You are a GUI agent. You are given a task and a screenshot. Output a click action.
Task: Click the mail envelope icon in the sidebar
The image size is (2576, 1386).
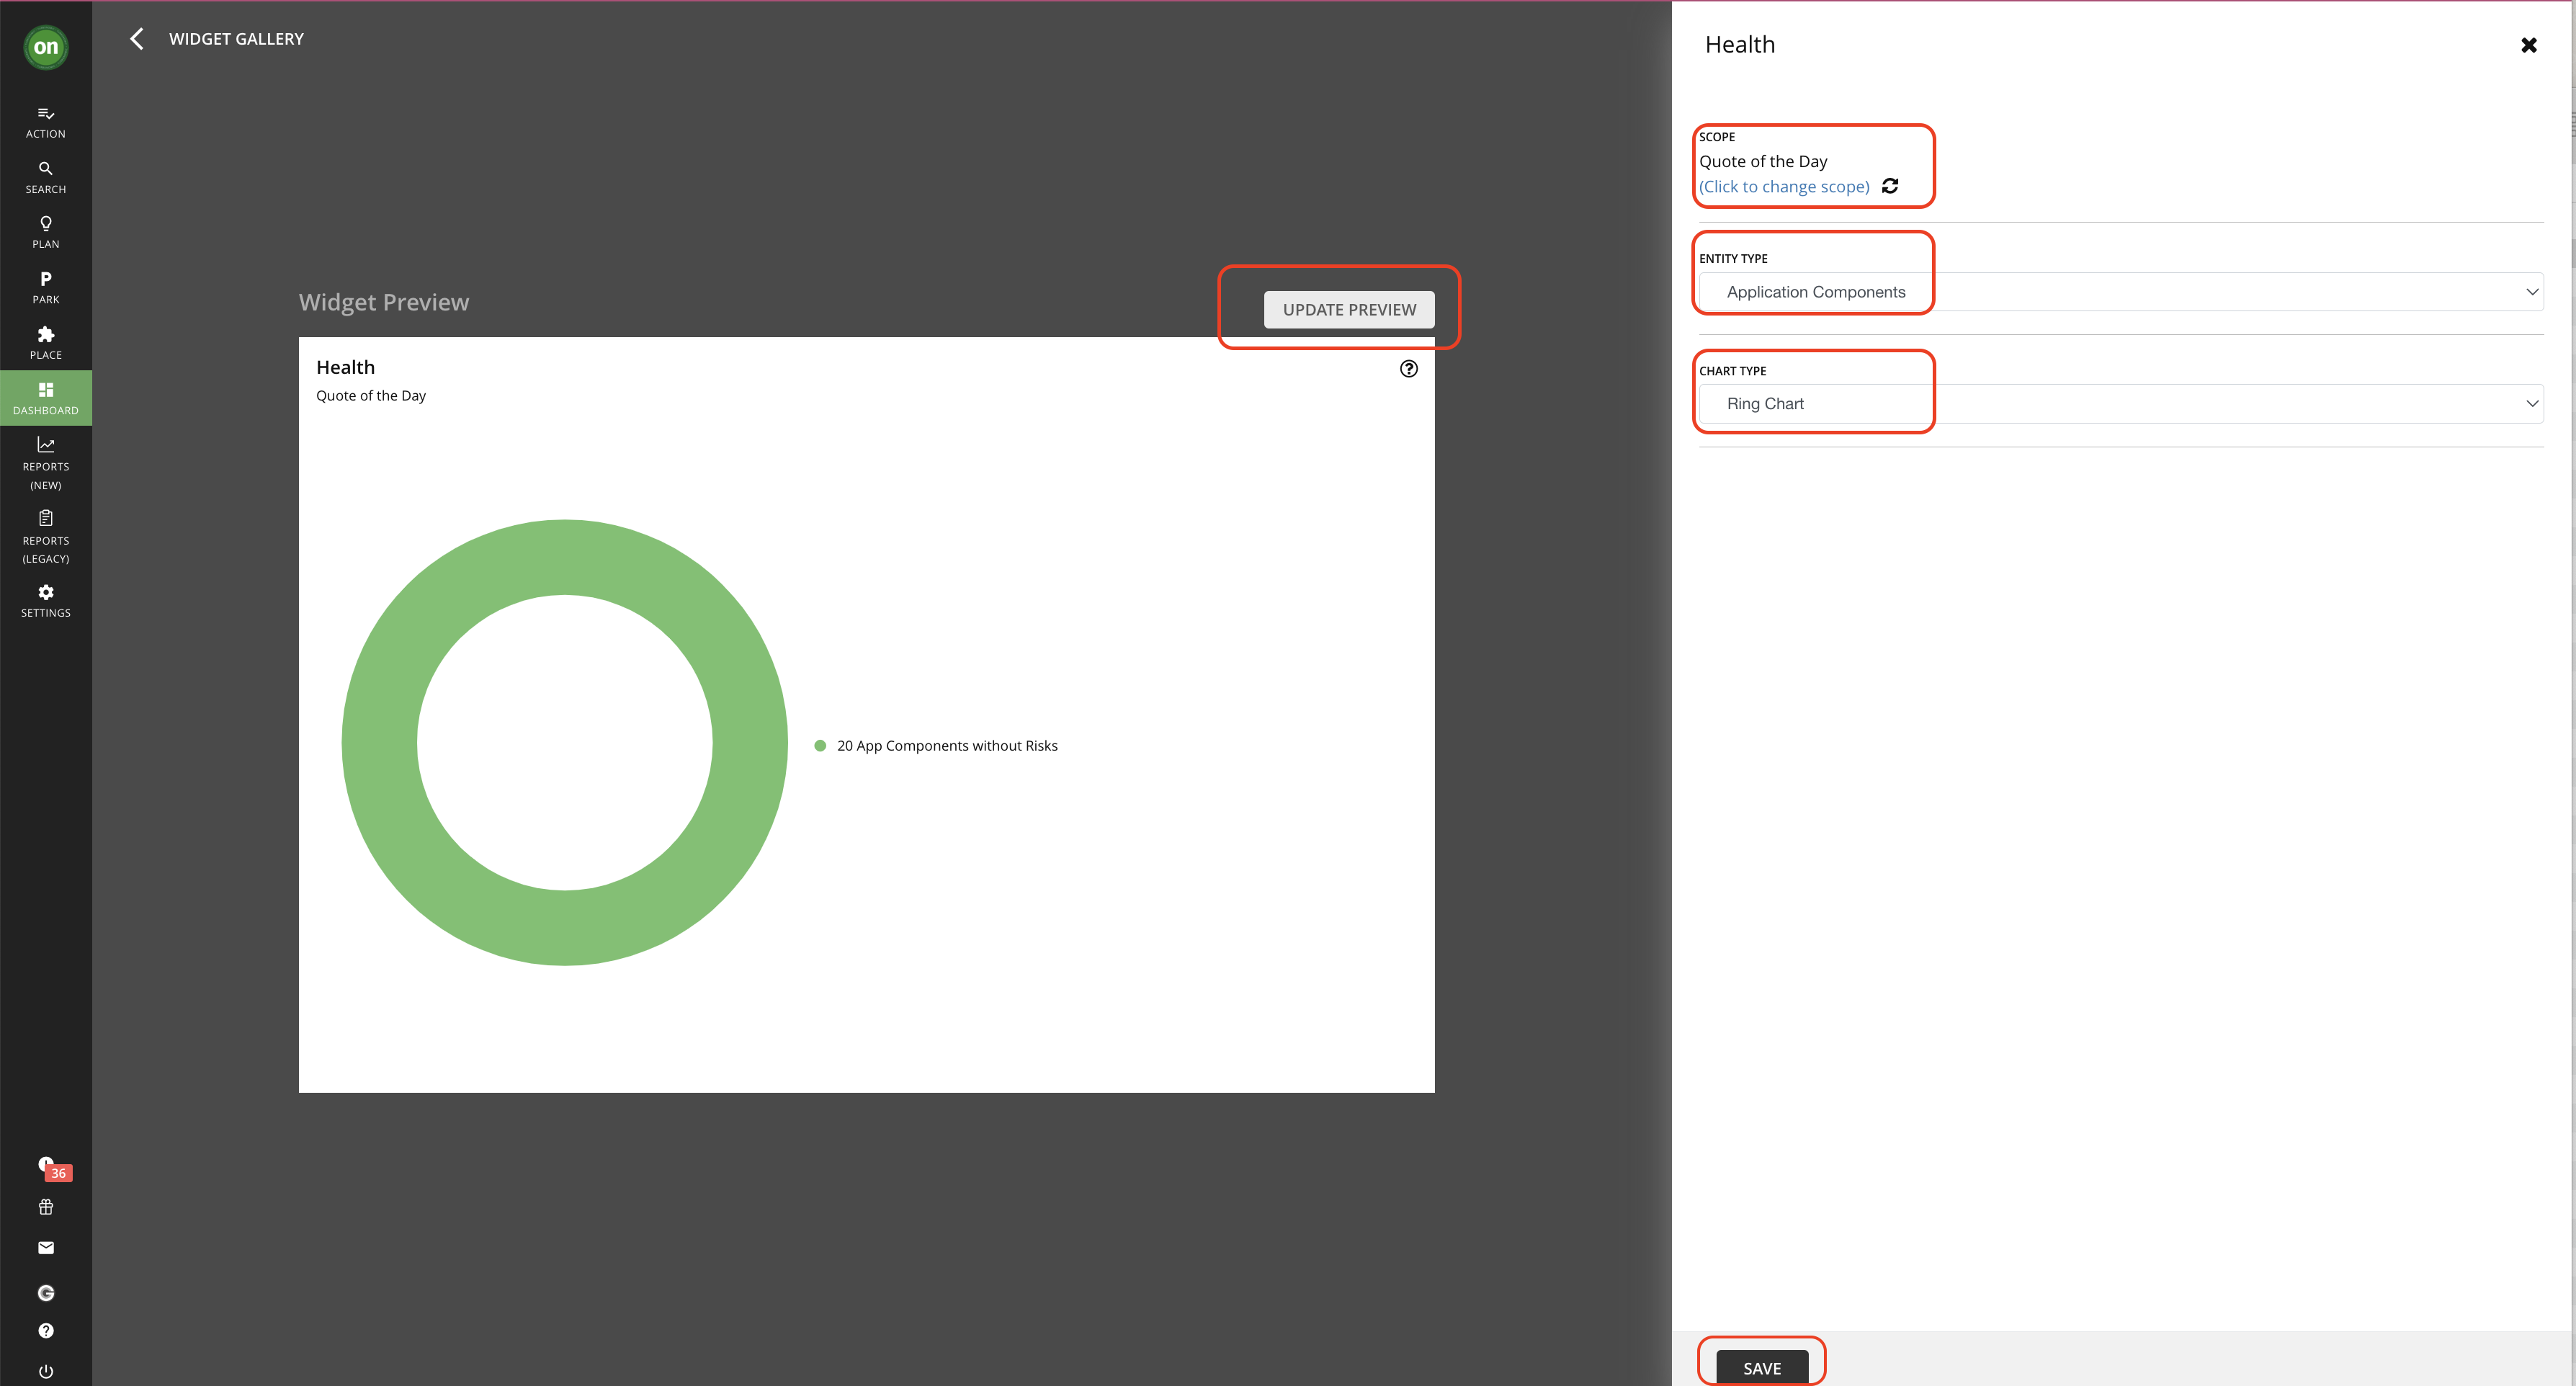46,1248
